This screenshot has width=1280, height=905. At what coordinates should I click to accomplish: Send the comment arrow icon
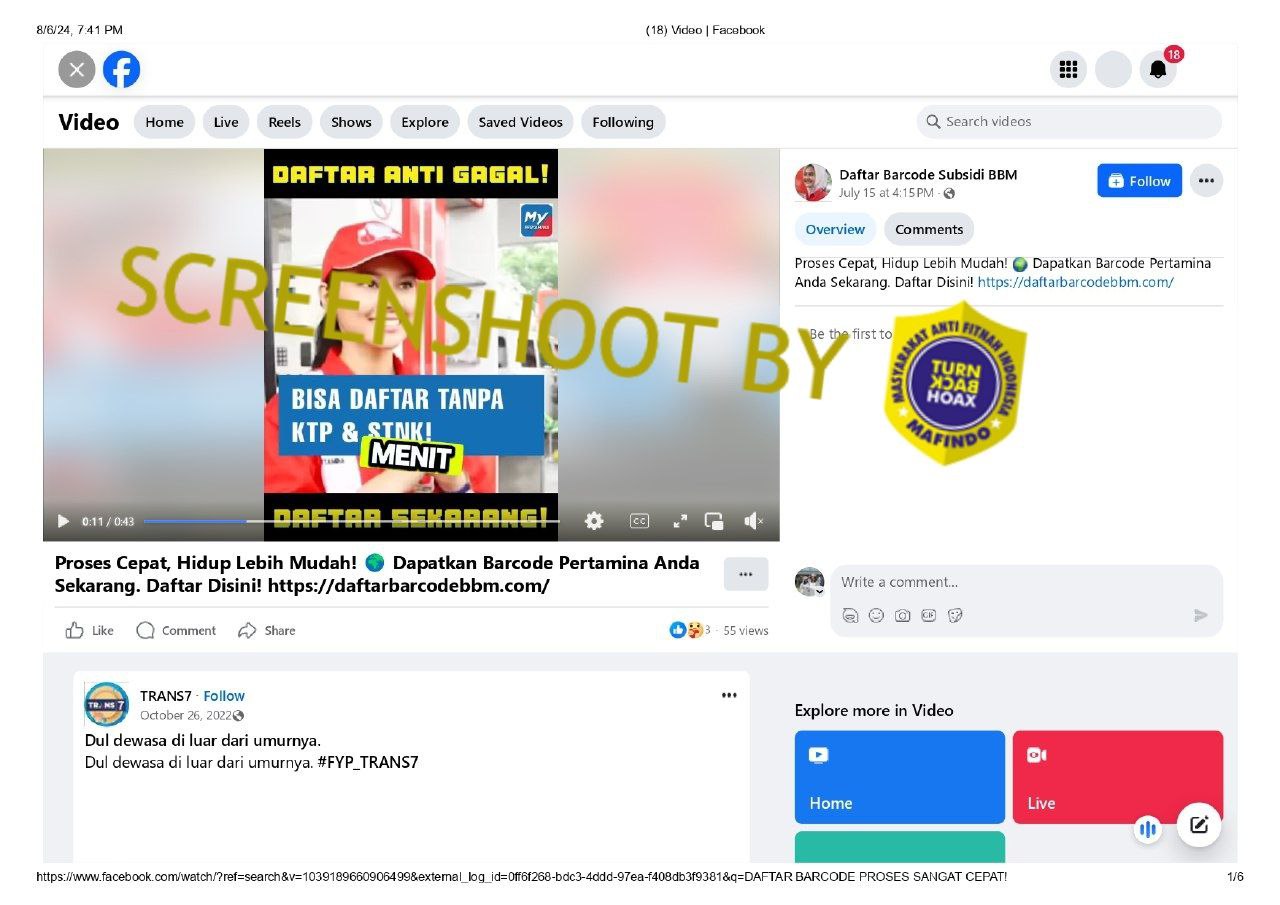[1201, 615]
